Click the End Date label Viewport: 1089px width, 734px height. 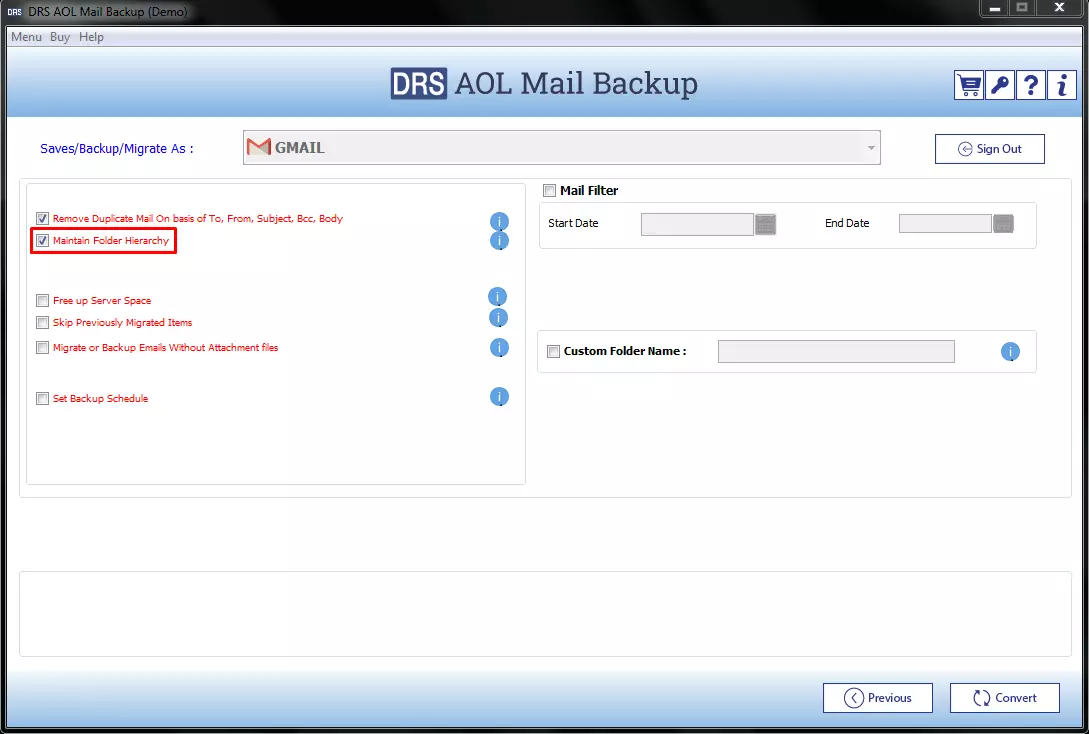pyautogui.click(x=847, y=224)
